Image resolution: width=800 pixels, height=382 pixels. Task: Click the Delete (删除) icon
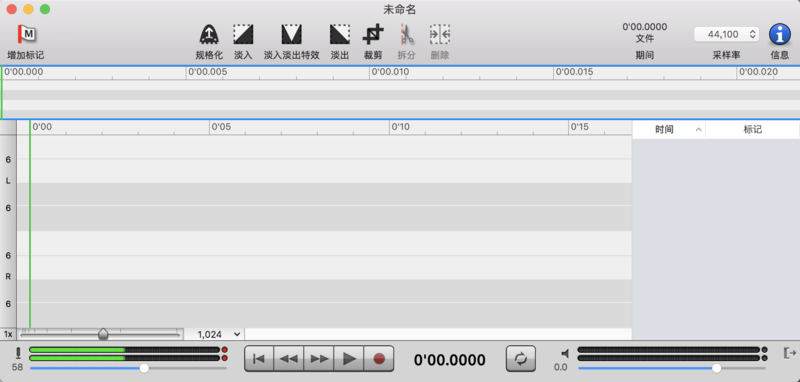click(x=440, y=35)
